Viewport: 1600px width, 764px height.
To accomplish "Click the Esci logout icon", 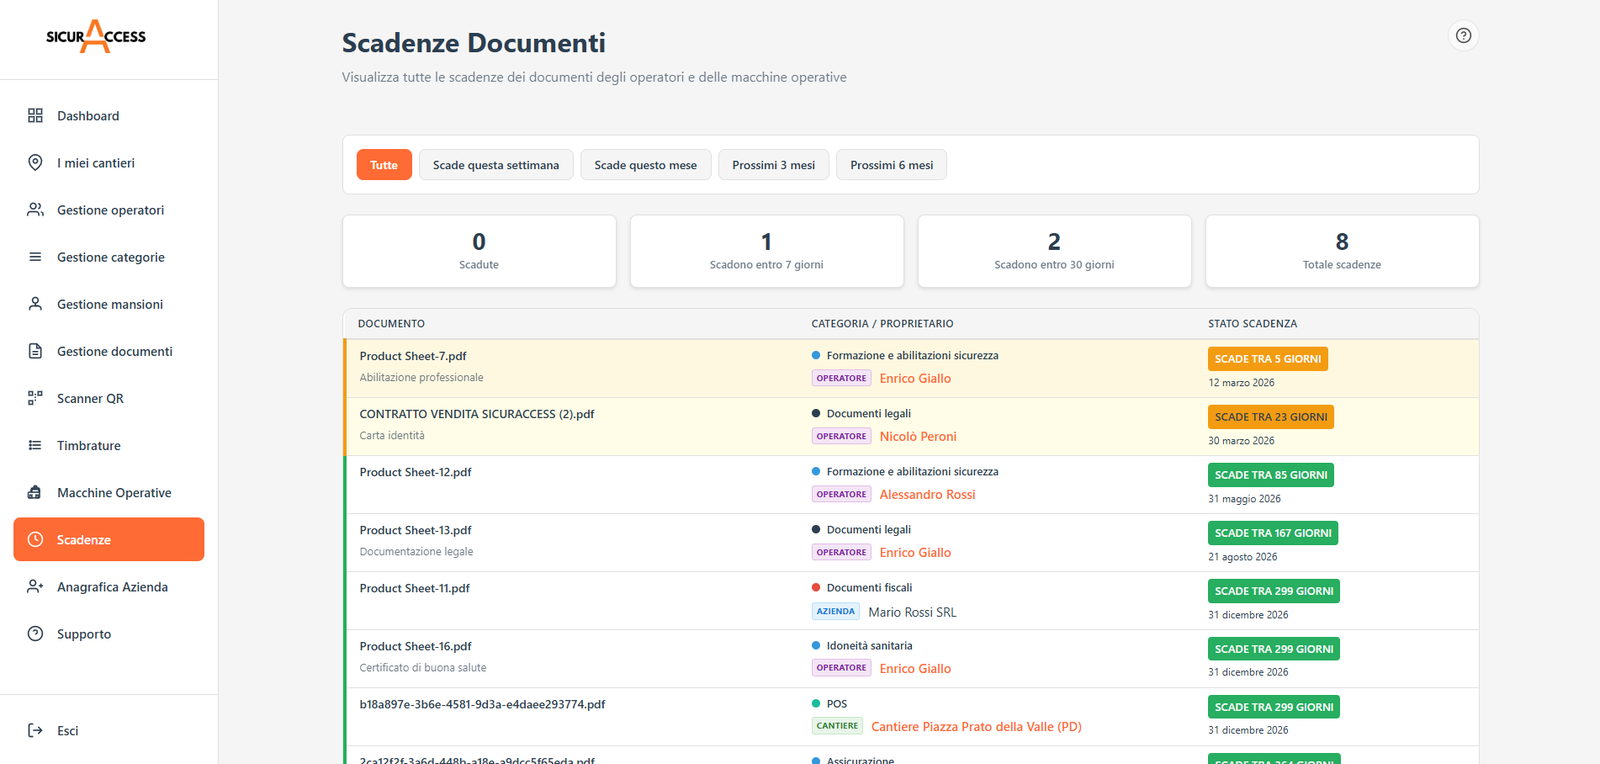I will tap(35, 731).
